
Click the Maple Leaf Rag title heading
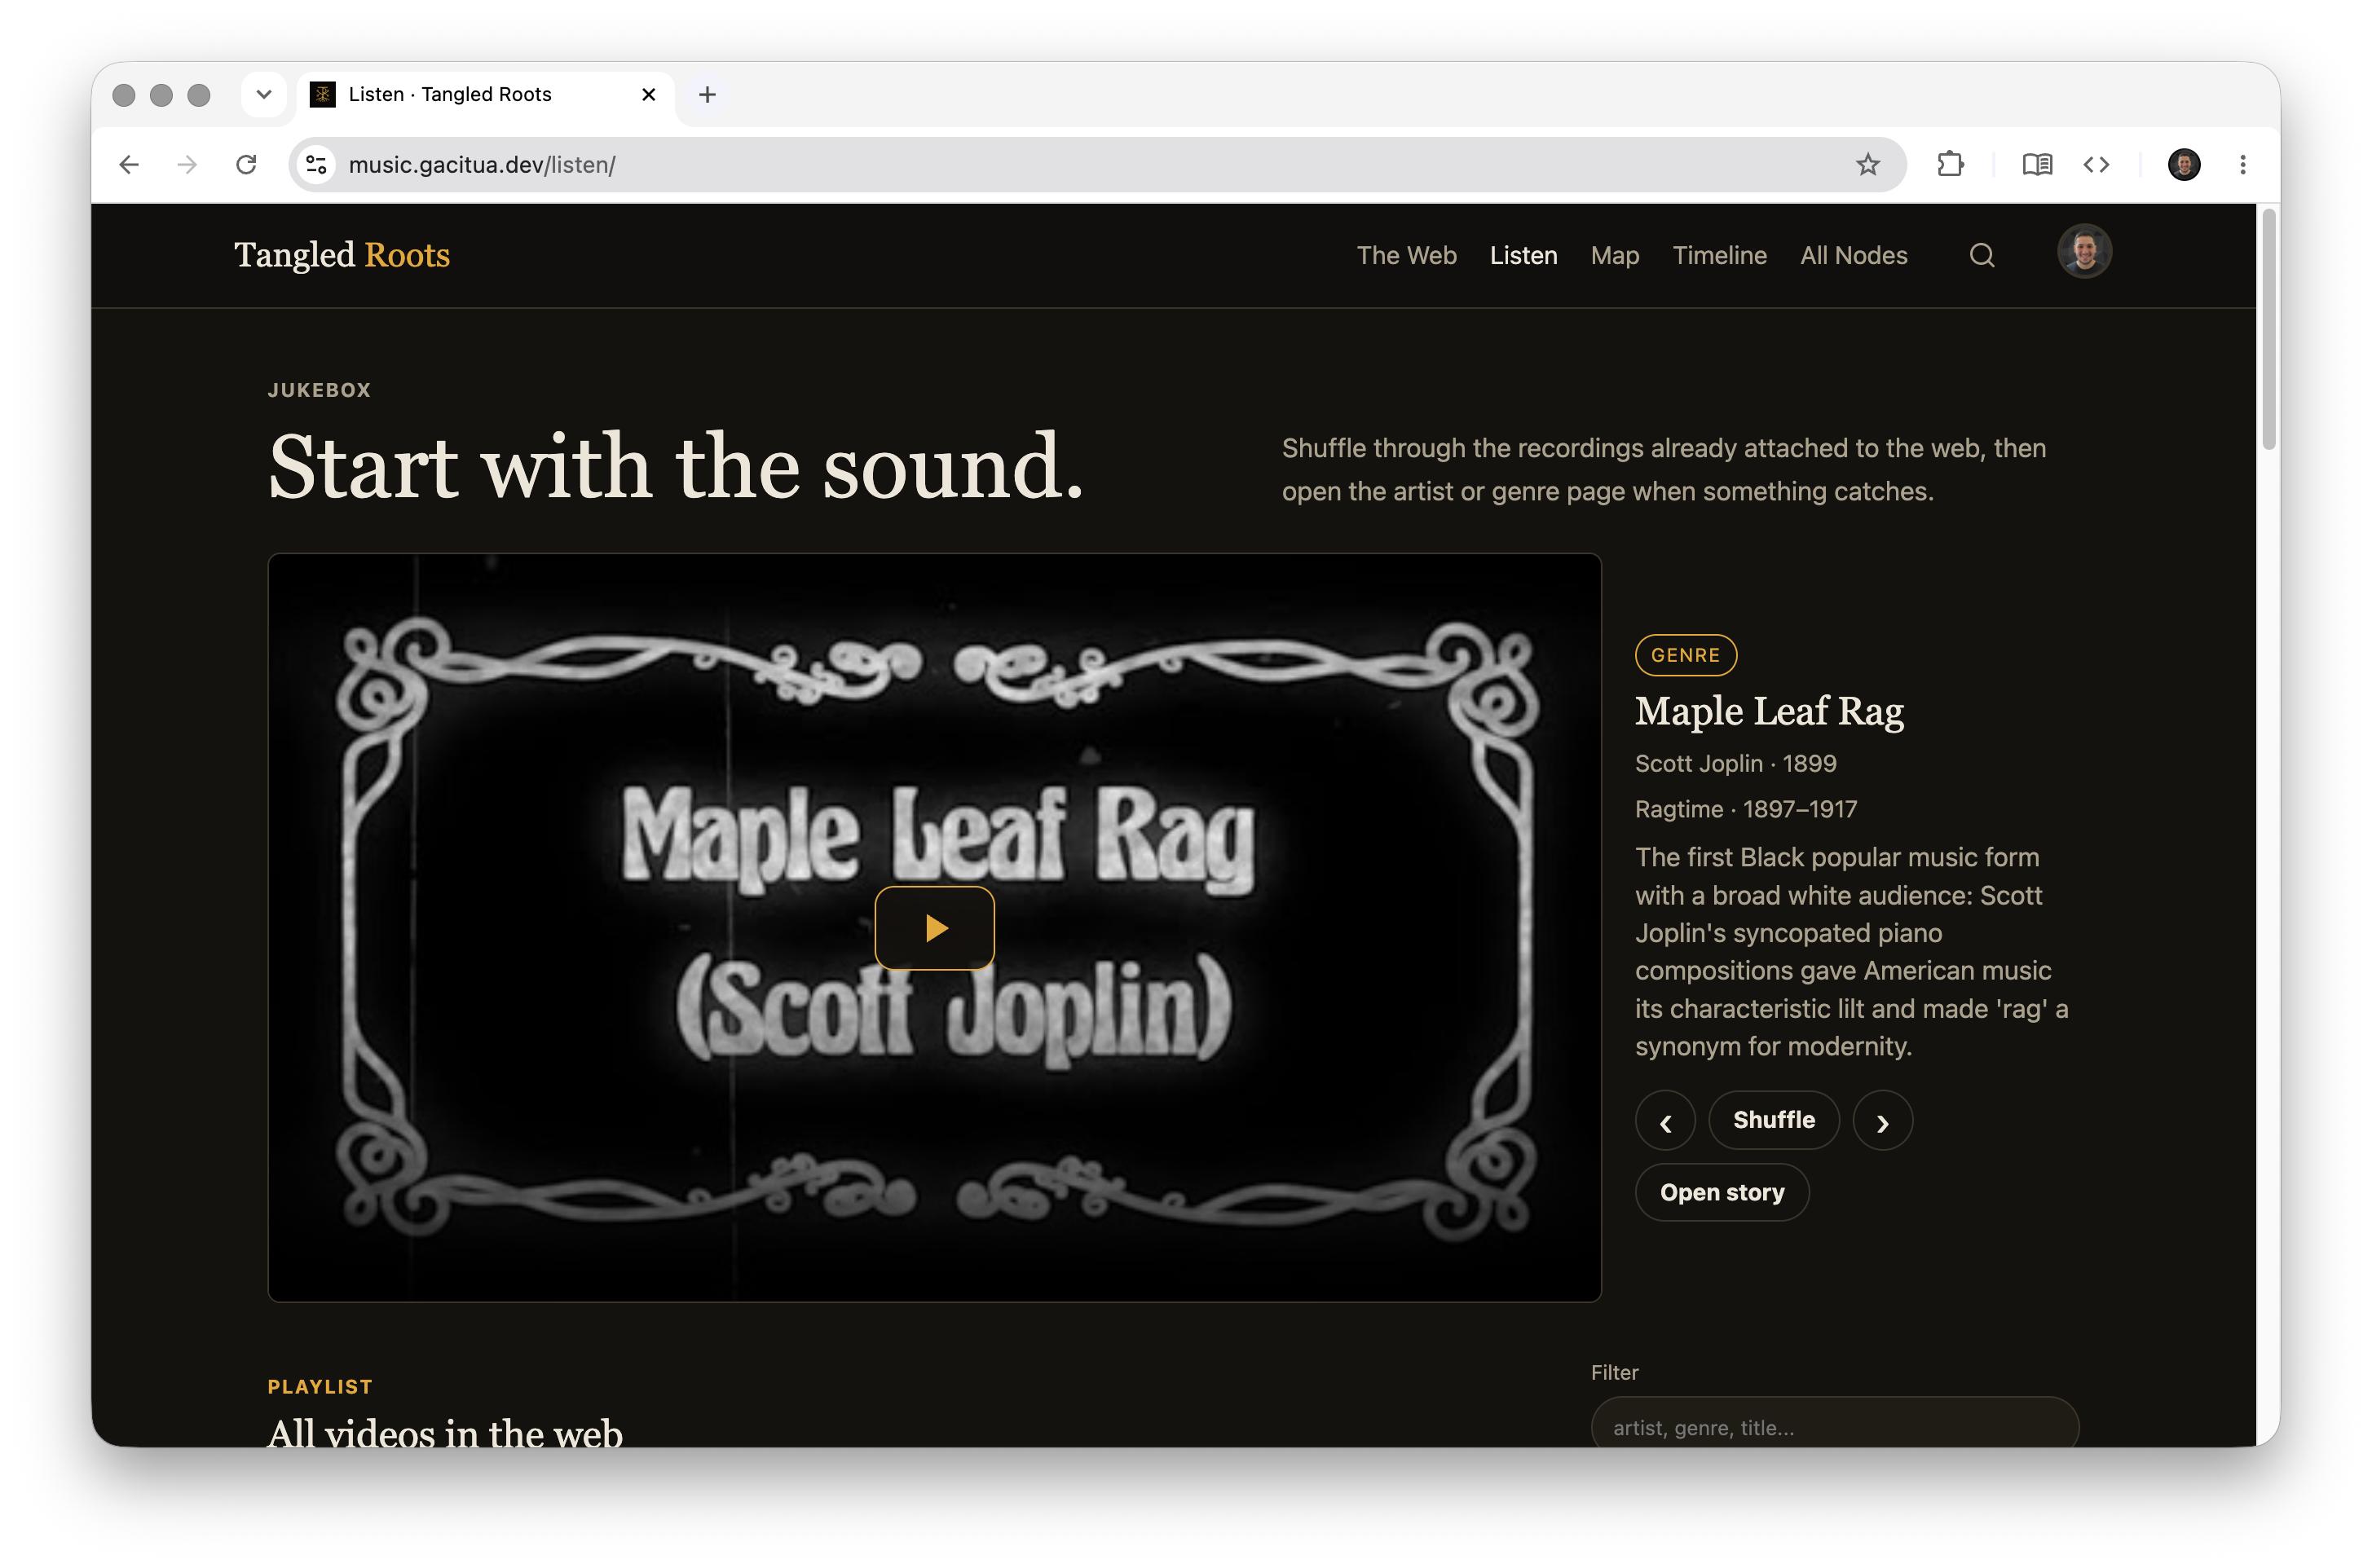pyautogui.click(x=1769, y=711)
